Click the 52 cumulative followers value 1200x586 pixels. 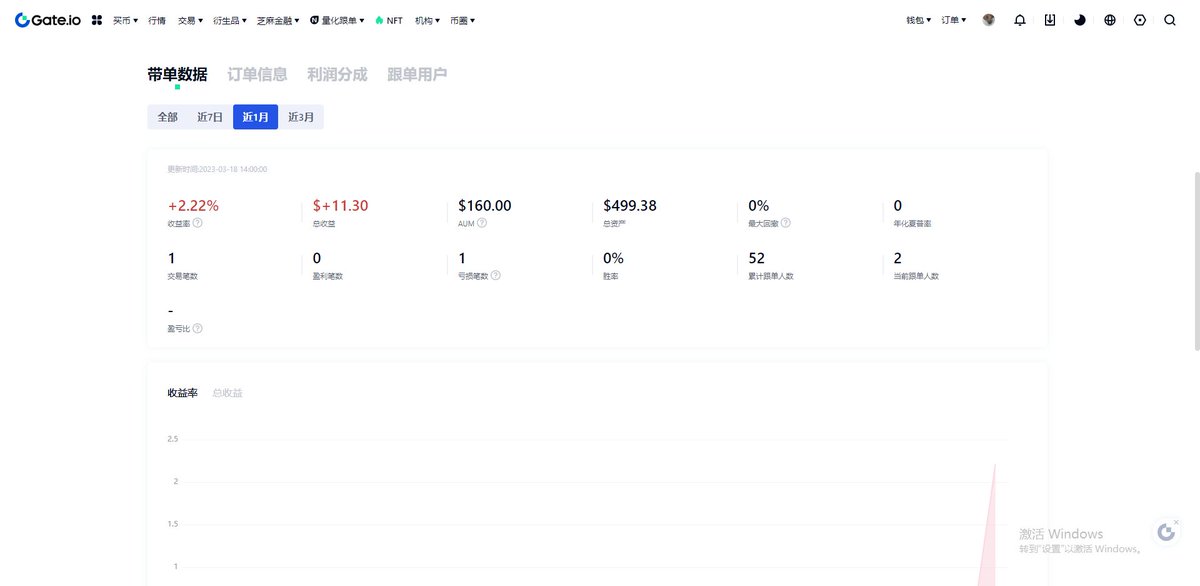click(757, 258)
